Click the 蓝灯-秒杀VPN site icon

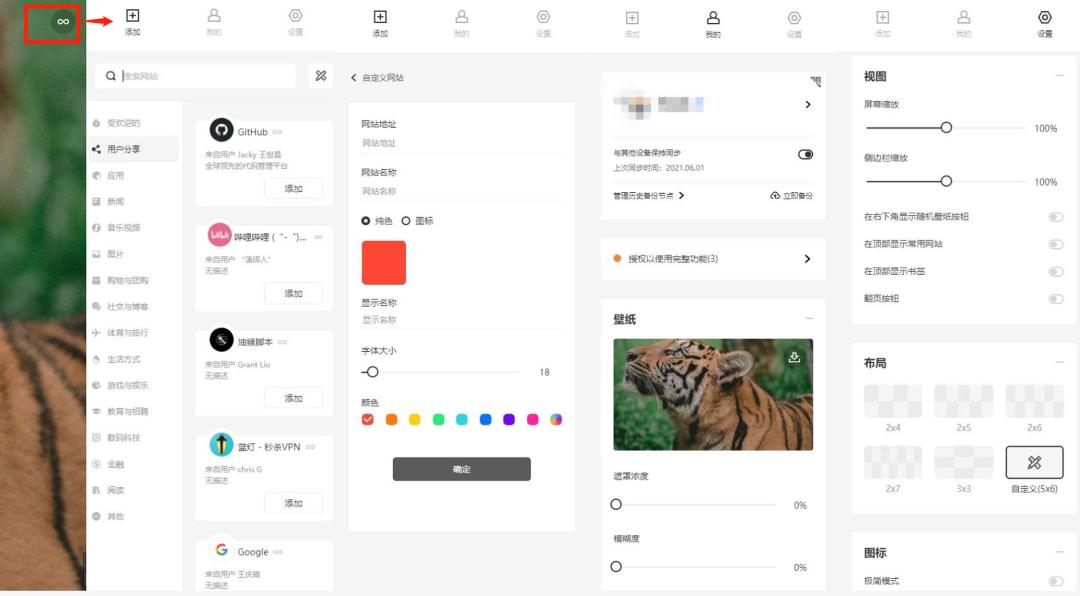221,444
